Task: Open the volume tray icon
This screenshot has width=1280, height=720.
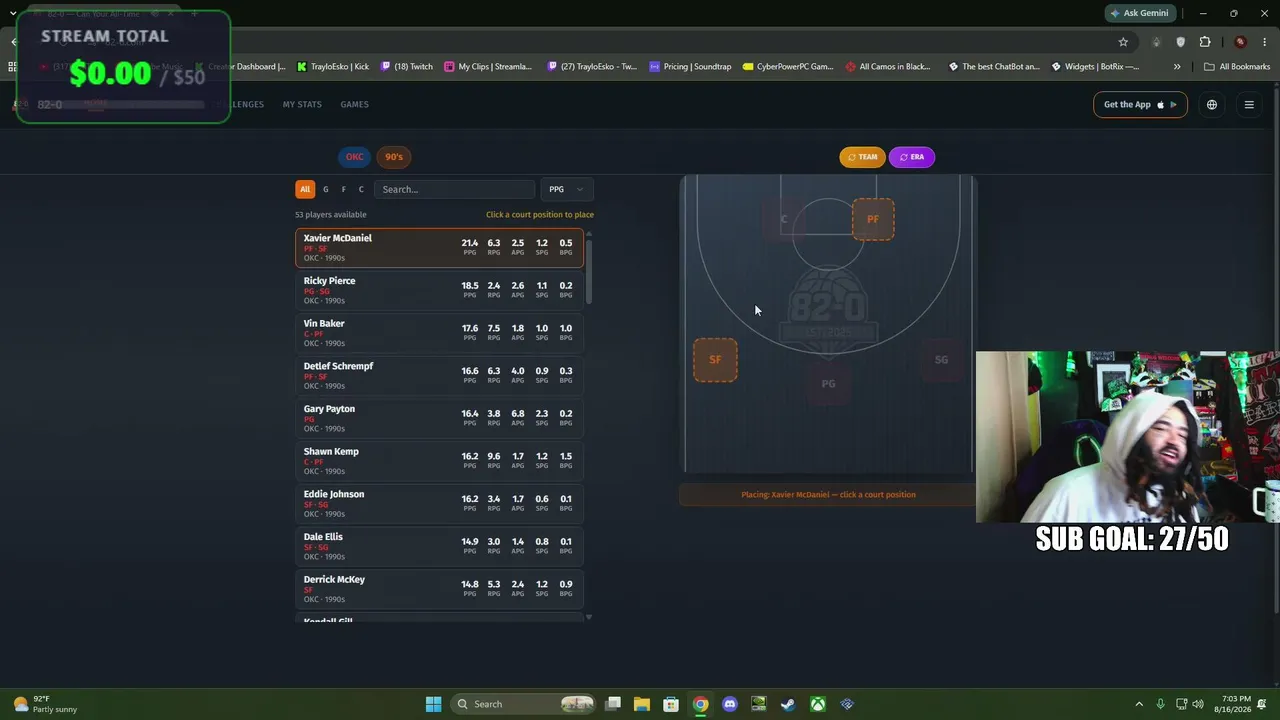Action: pos(1198,704)
